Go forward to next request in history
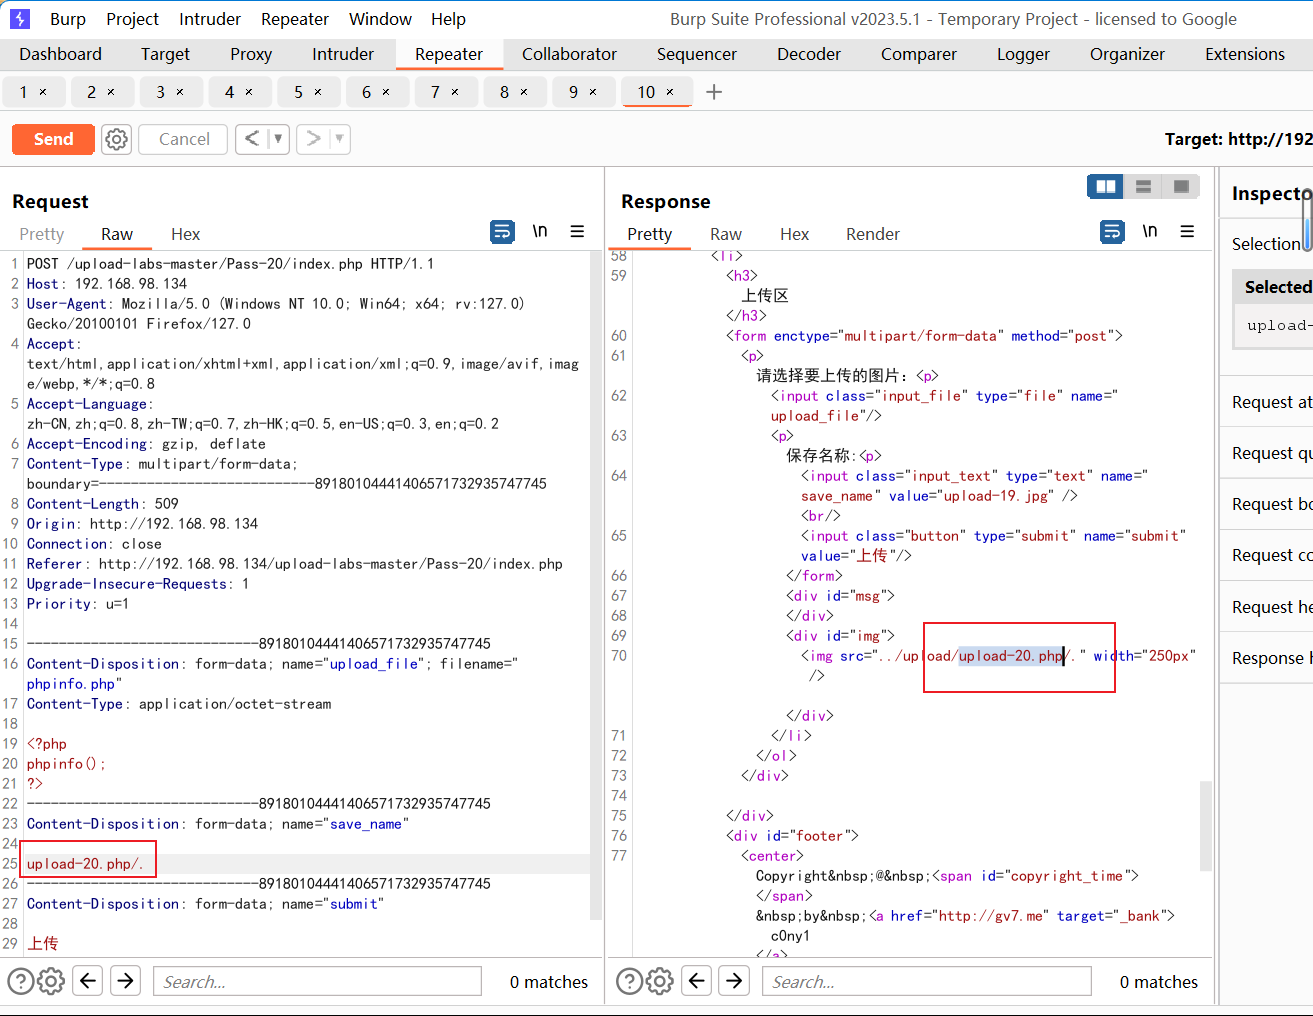The width and height of the screenshot is (1313, 1016). click(x=313, y=139)
